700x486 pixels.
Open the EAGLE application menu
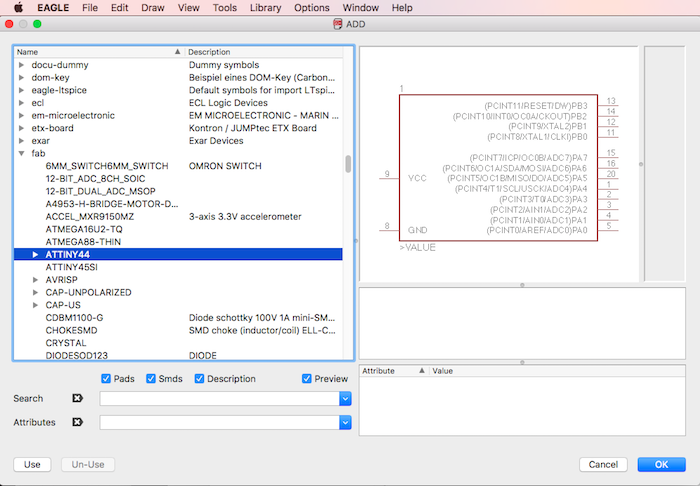click(53, 8)
